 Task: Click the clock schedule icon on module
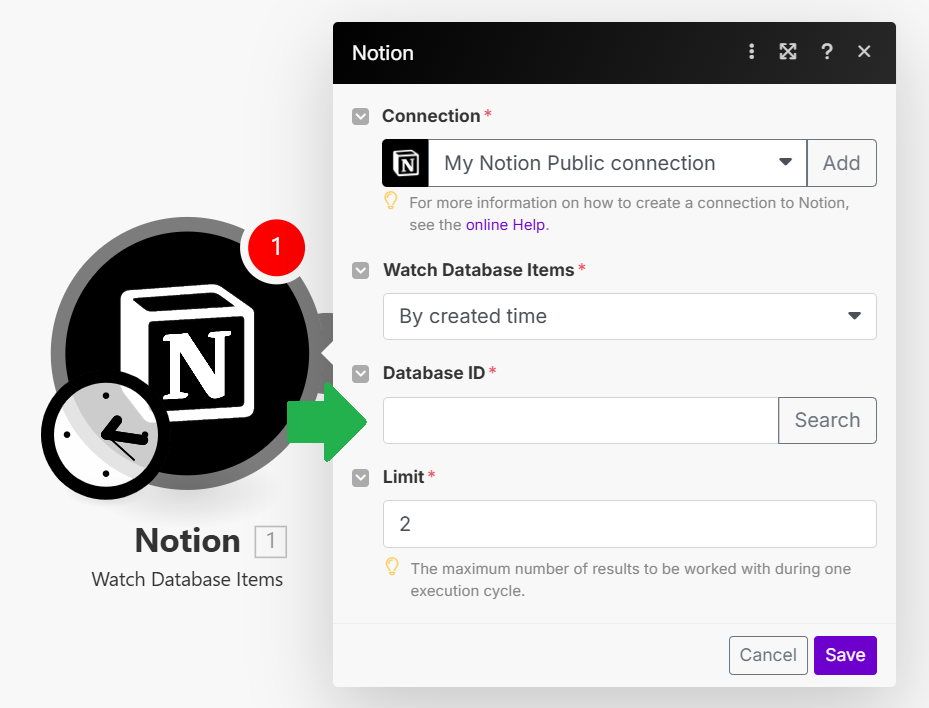click(x=105, y=435)
